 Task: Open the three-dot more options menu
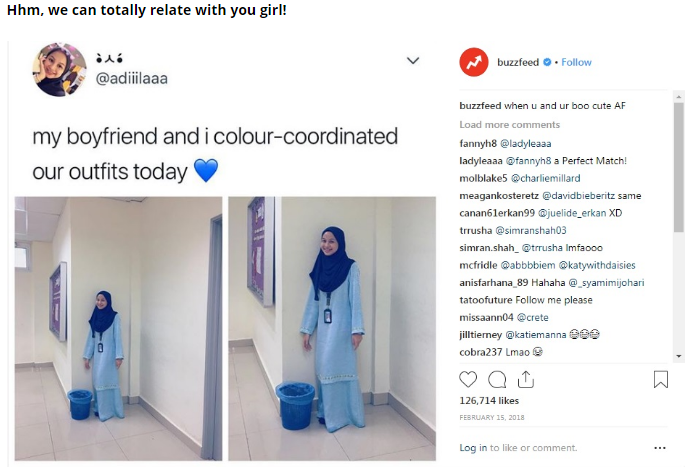coord(660,448)
